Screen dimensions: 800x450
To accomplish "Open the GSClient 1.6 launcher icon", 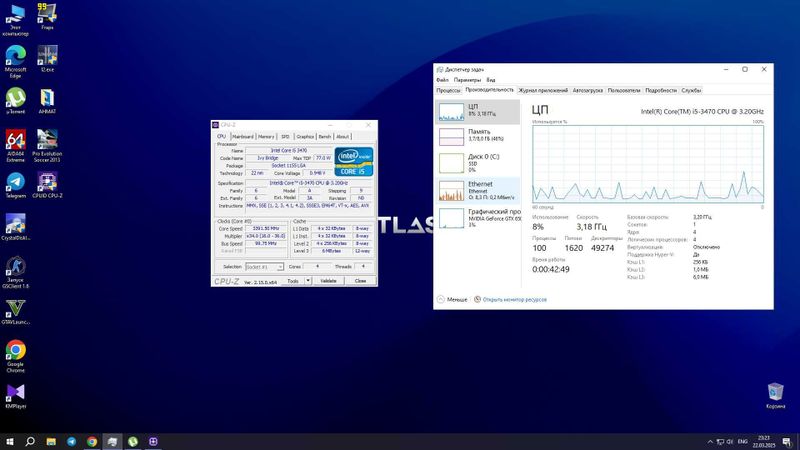I will click(15, 272).
